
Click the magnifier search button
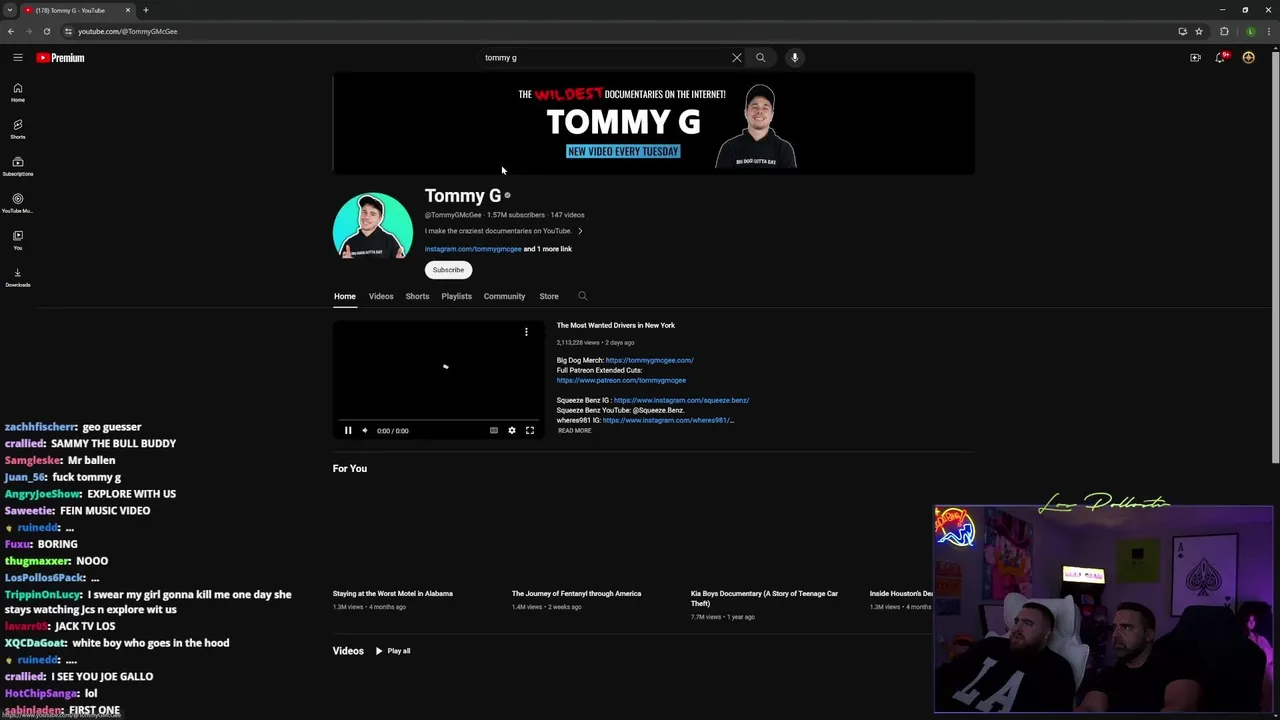coord(760,58)
